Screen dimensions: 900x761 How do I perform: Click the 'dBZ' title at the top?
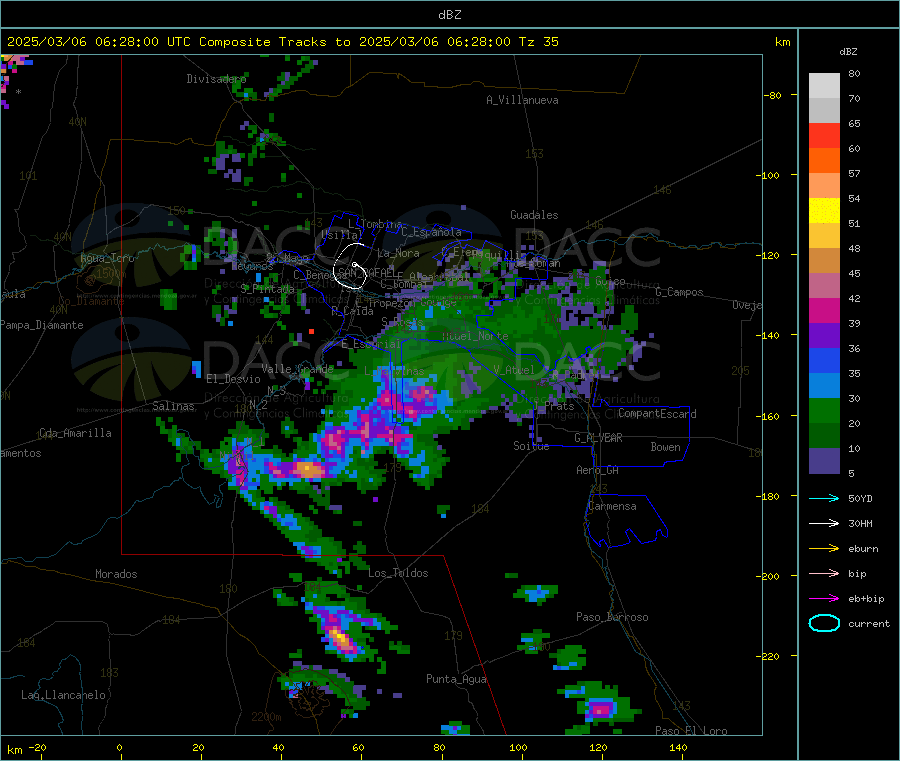click(449, 14)
